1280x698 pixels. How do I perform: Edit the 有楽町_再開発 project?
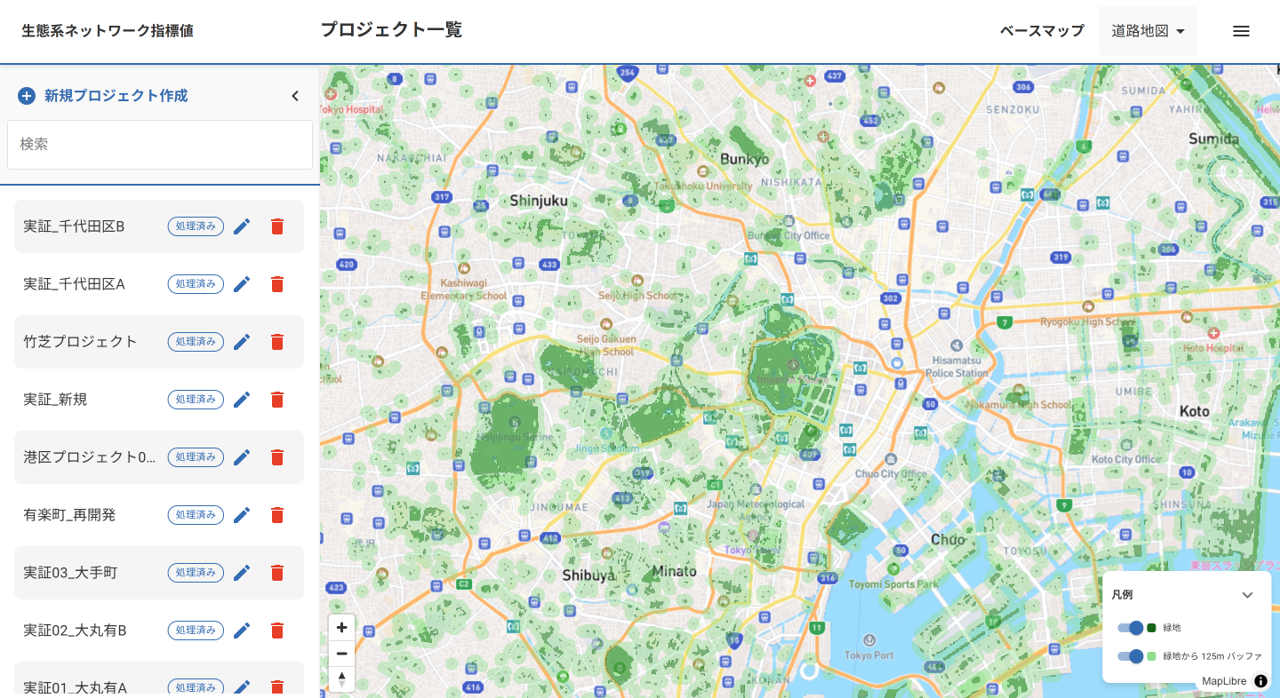241,515
